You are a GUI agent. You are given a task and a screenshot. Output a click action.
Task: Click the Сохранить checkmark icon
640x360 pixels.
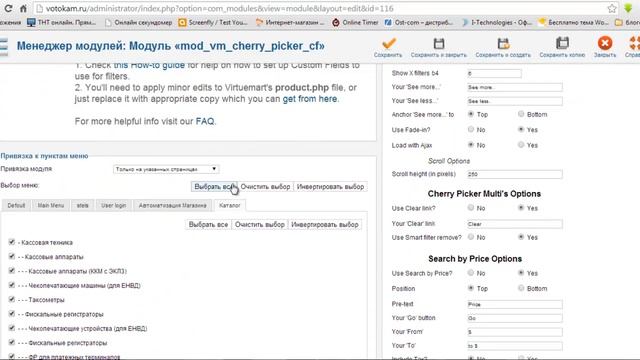(389, 43)
